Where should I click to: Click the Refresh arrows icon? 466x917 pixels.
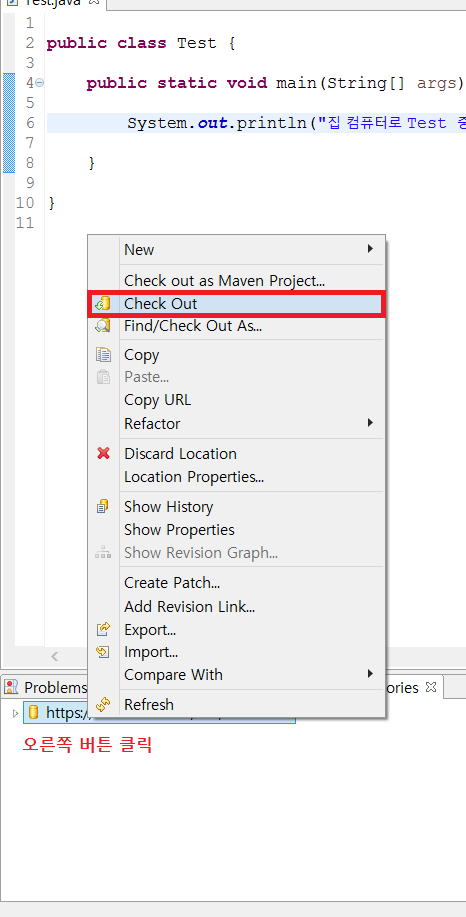[x=103, y=705]
